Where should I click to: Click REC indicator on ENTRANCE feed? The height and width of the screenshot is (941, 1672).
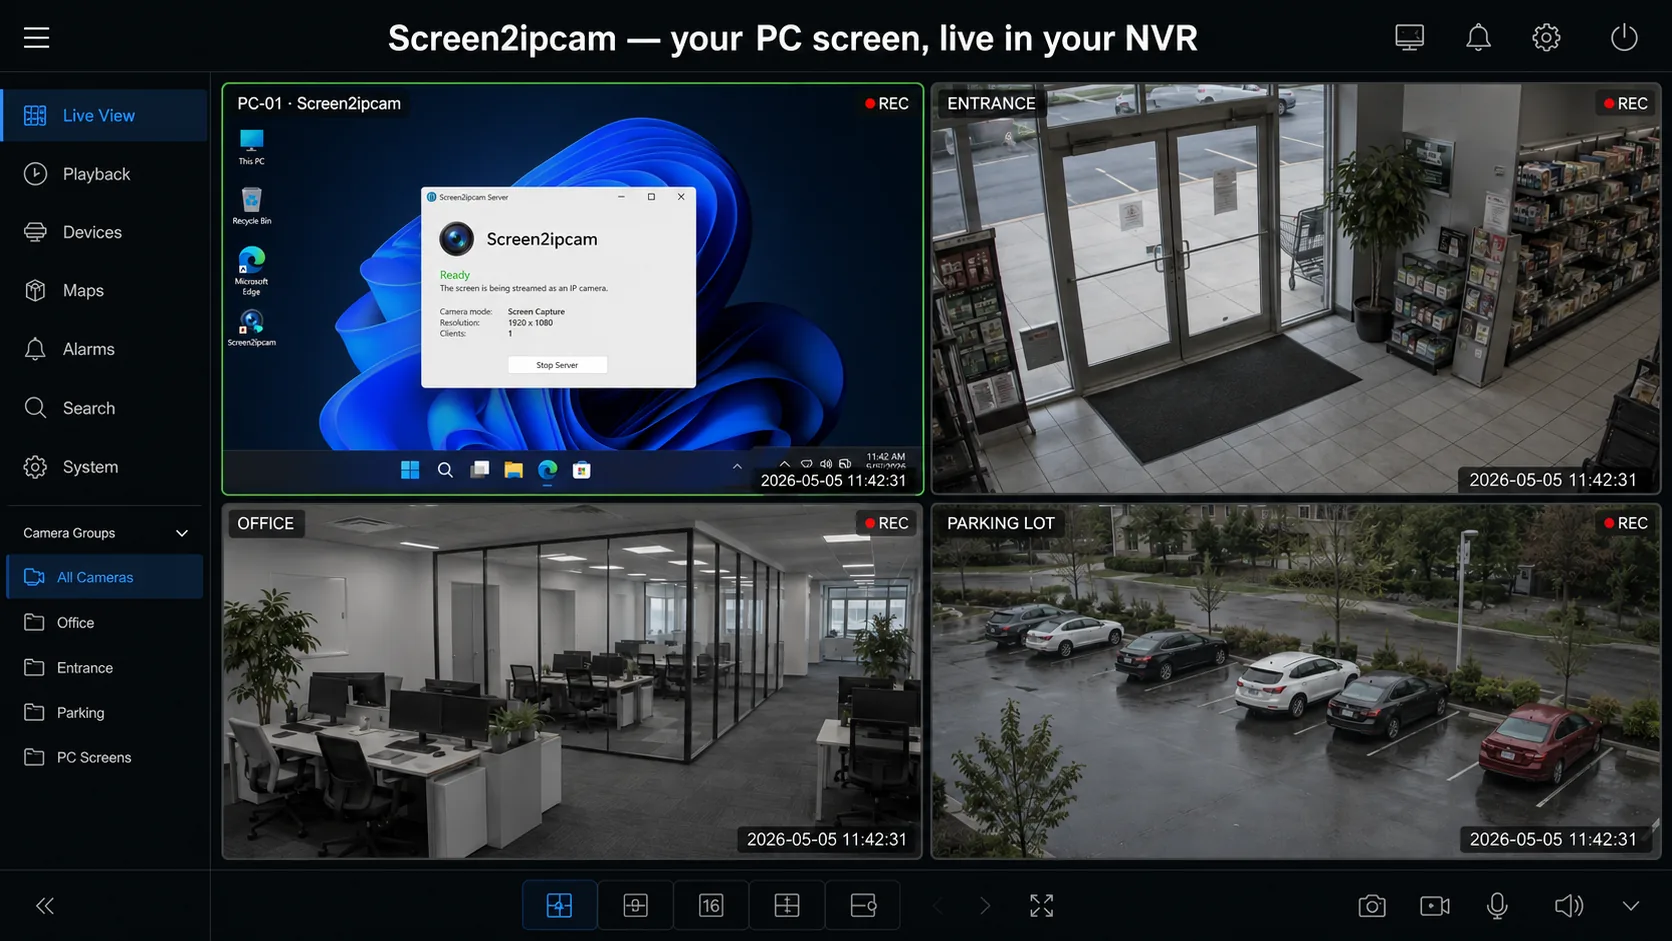click(1625, 103)
